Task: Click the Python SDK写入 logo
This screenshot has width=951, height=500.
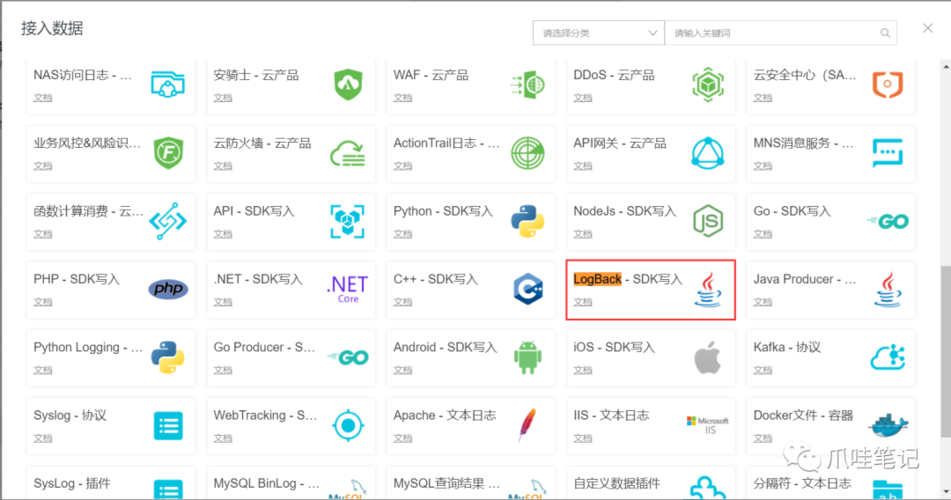Action: [x=528, y=221]
